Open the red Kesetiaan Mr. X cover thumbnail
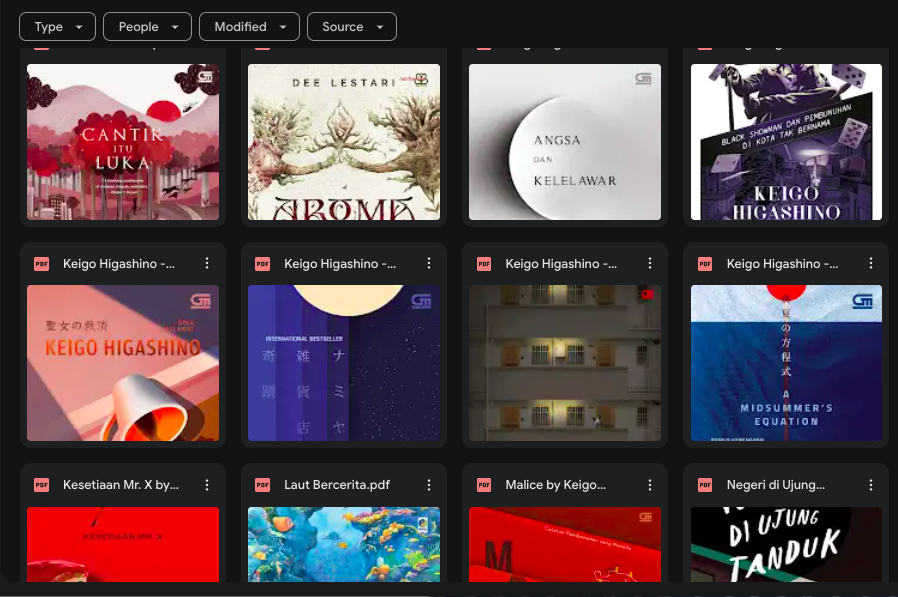898x597 pixels. point(123,544)
